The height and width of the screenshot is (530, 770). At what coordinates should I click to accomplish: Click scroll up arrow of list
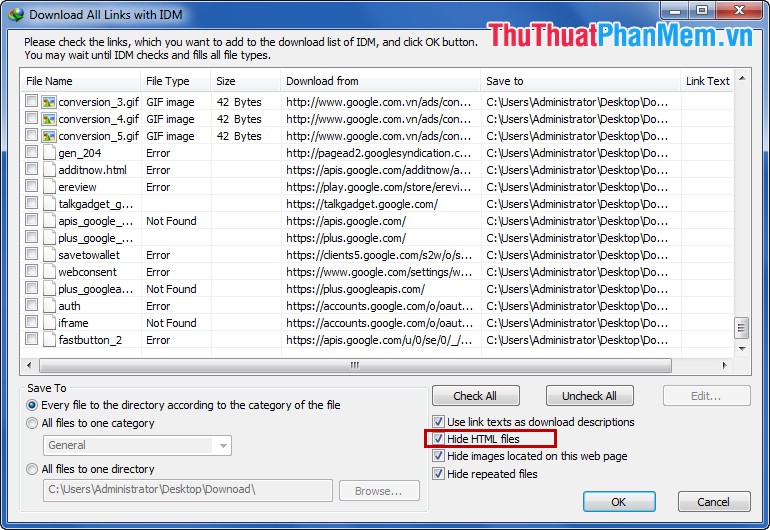tap(742, 79)
